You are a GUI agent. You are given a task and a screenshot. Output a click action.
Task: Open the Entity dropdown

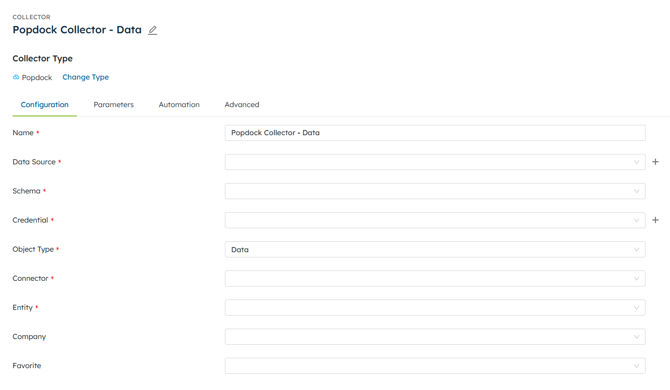[x=435, y=308]
